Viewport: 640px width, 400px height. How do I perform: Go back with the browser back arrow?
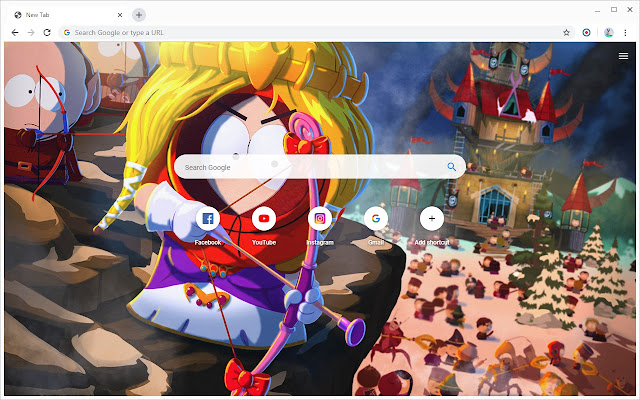pyautogui.click(x=15, y=33)
